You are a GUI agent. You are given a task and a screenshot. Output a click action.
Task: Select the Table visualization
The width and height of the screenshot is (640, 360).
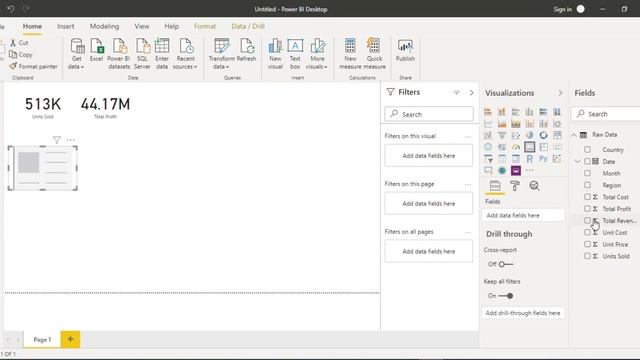pos(502,159)
